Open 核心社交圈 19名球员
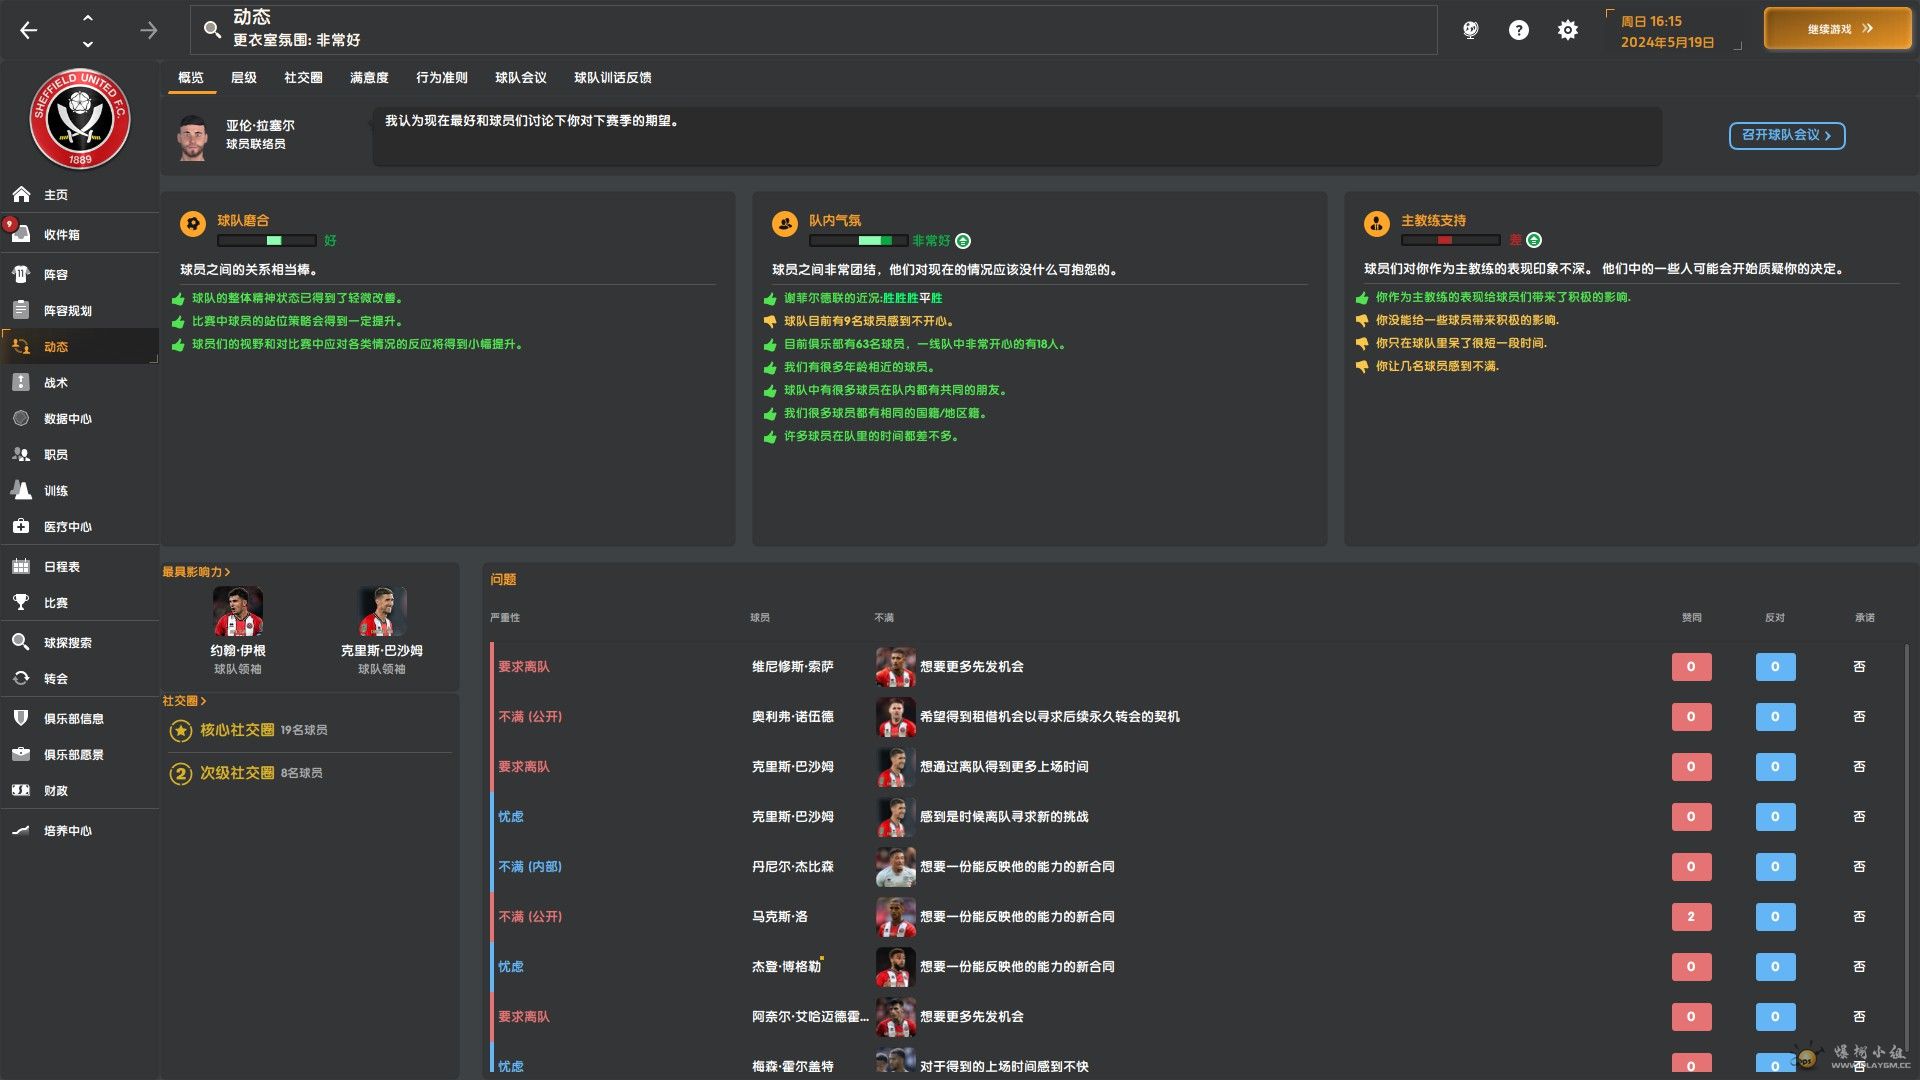Screen dimensions: 1920x1080 point(249,730)
